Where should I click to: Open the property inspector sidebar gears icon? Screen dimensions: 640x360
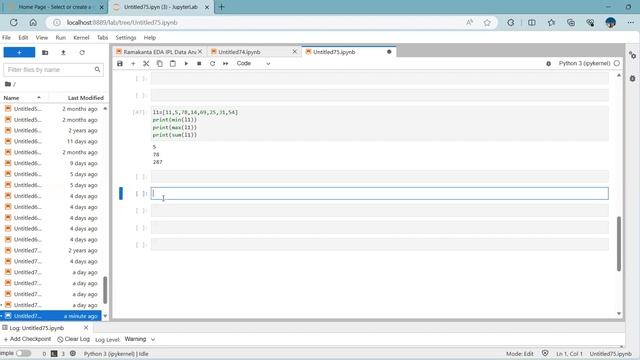click(632, 55)
